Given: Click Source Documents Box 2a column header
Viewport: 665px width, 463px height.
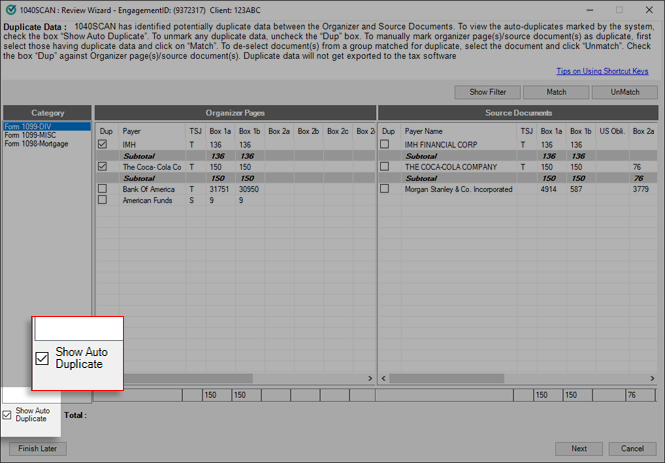Looking at the screenshot, I should [x=643, y=131].
